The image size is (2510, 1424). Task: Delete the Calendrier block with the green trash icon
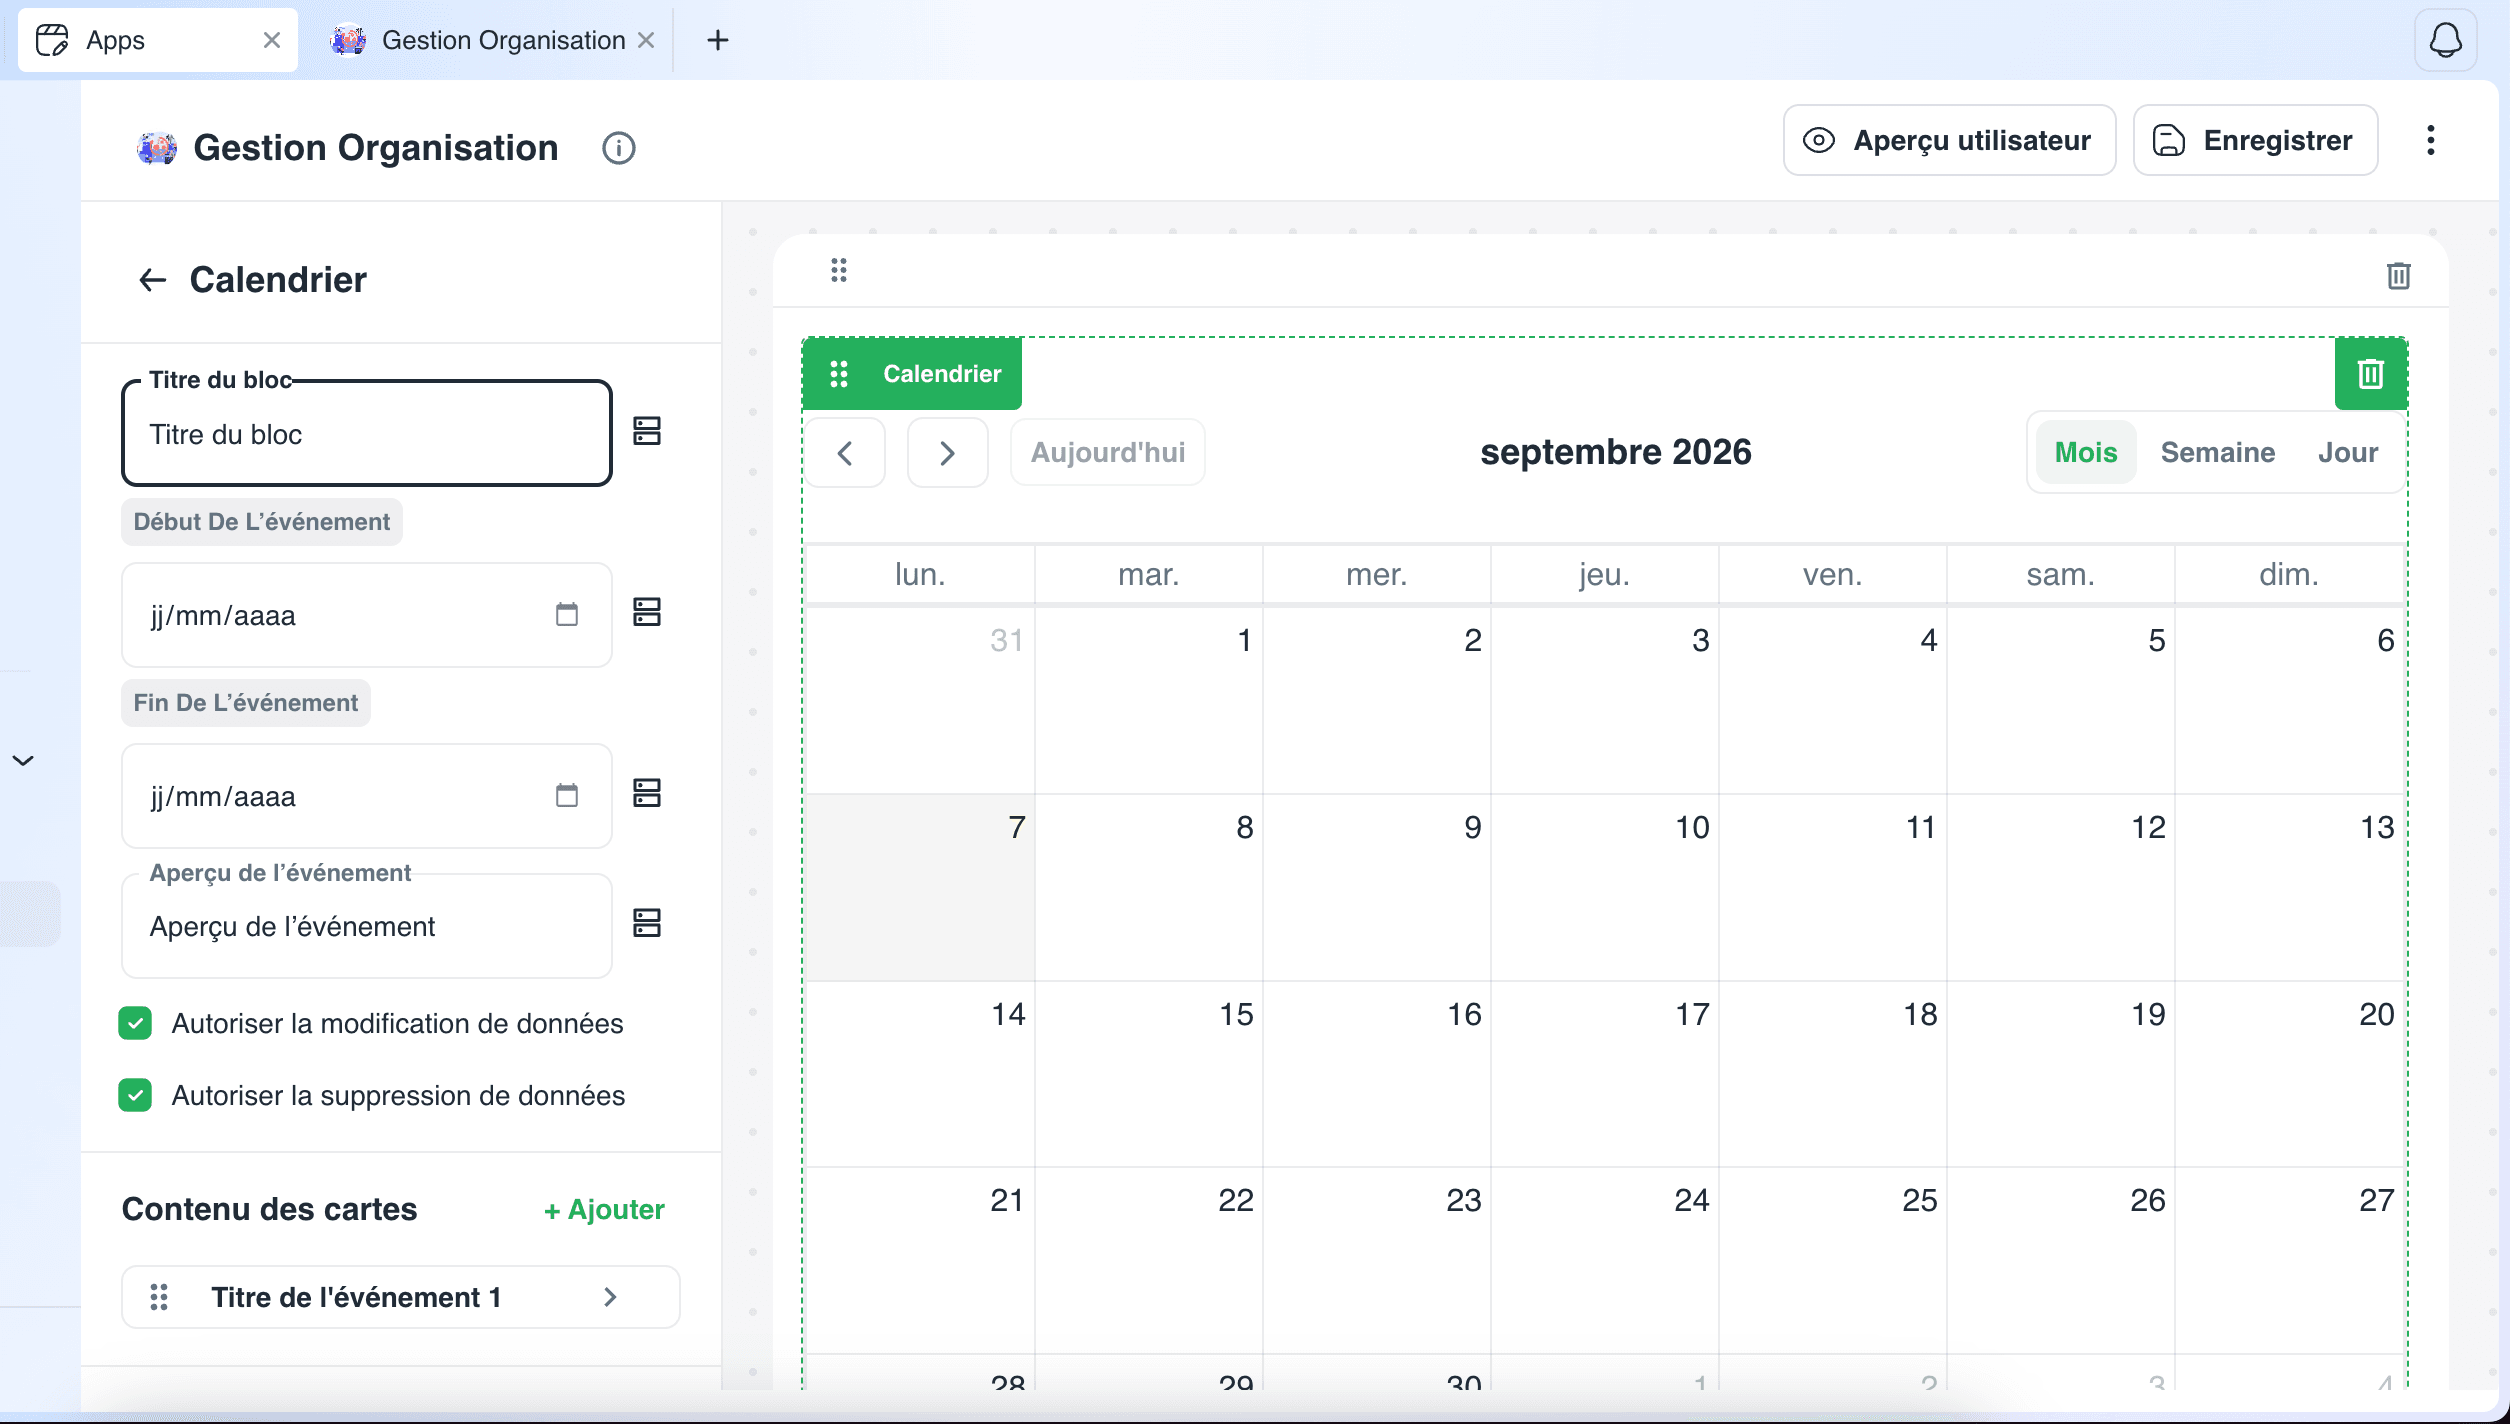coord(2371,374)
